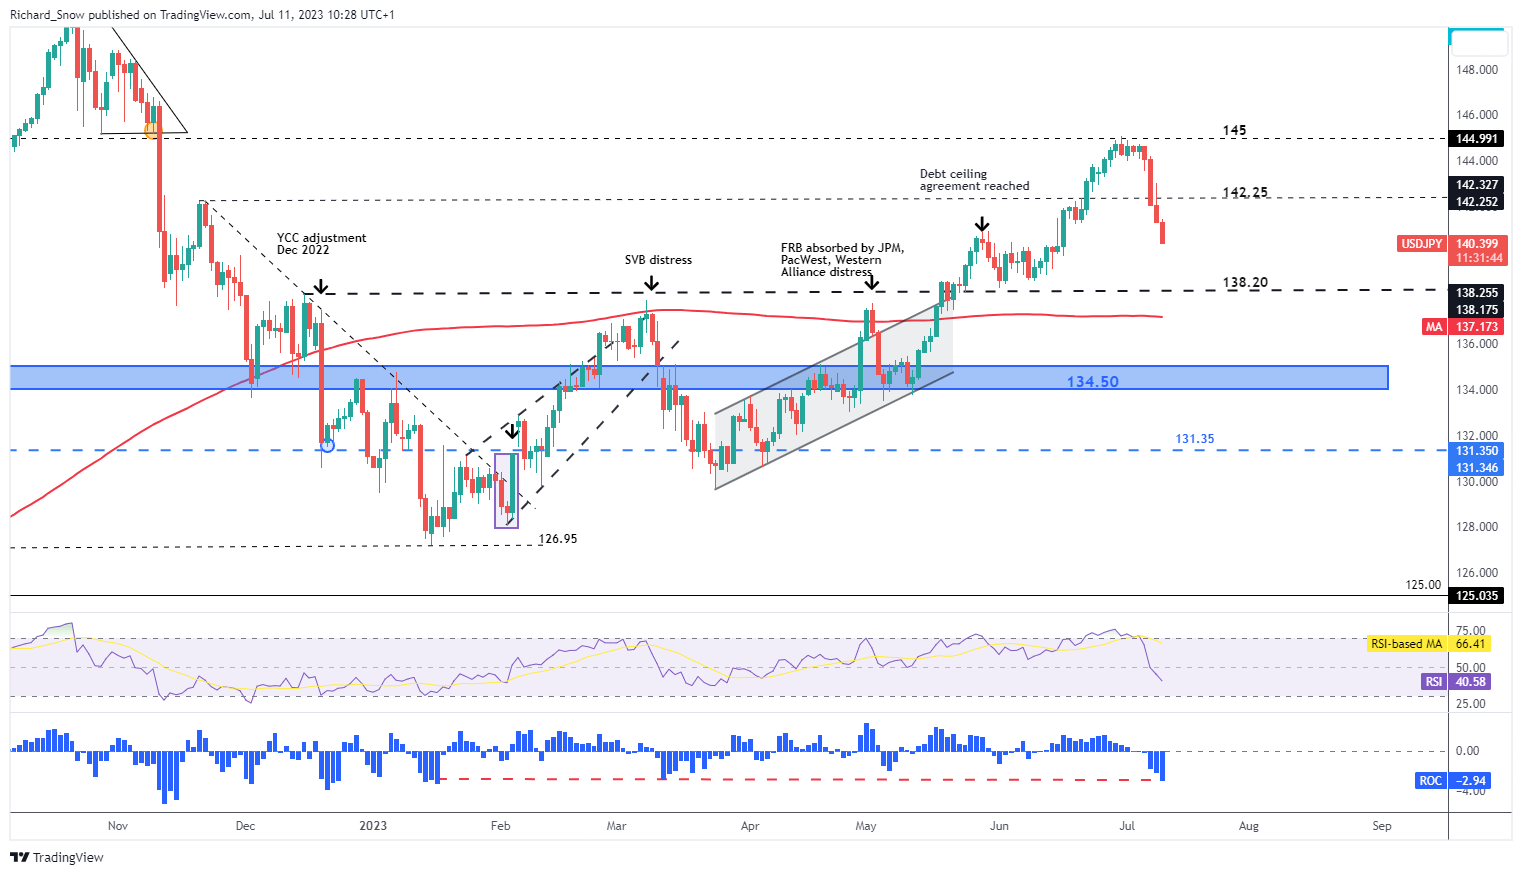Click the 136.000 price axis value
The height and width of the screenshot is (875, 1522).
click(1477, 344)
